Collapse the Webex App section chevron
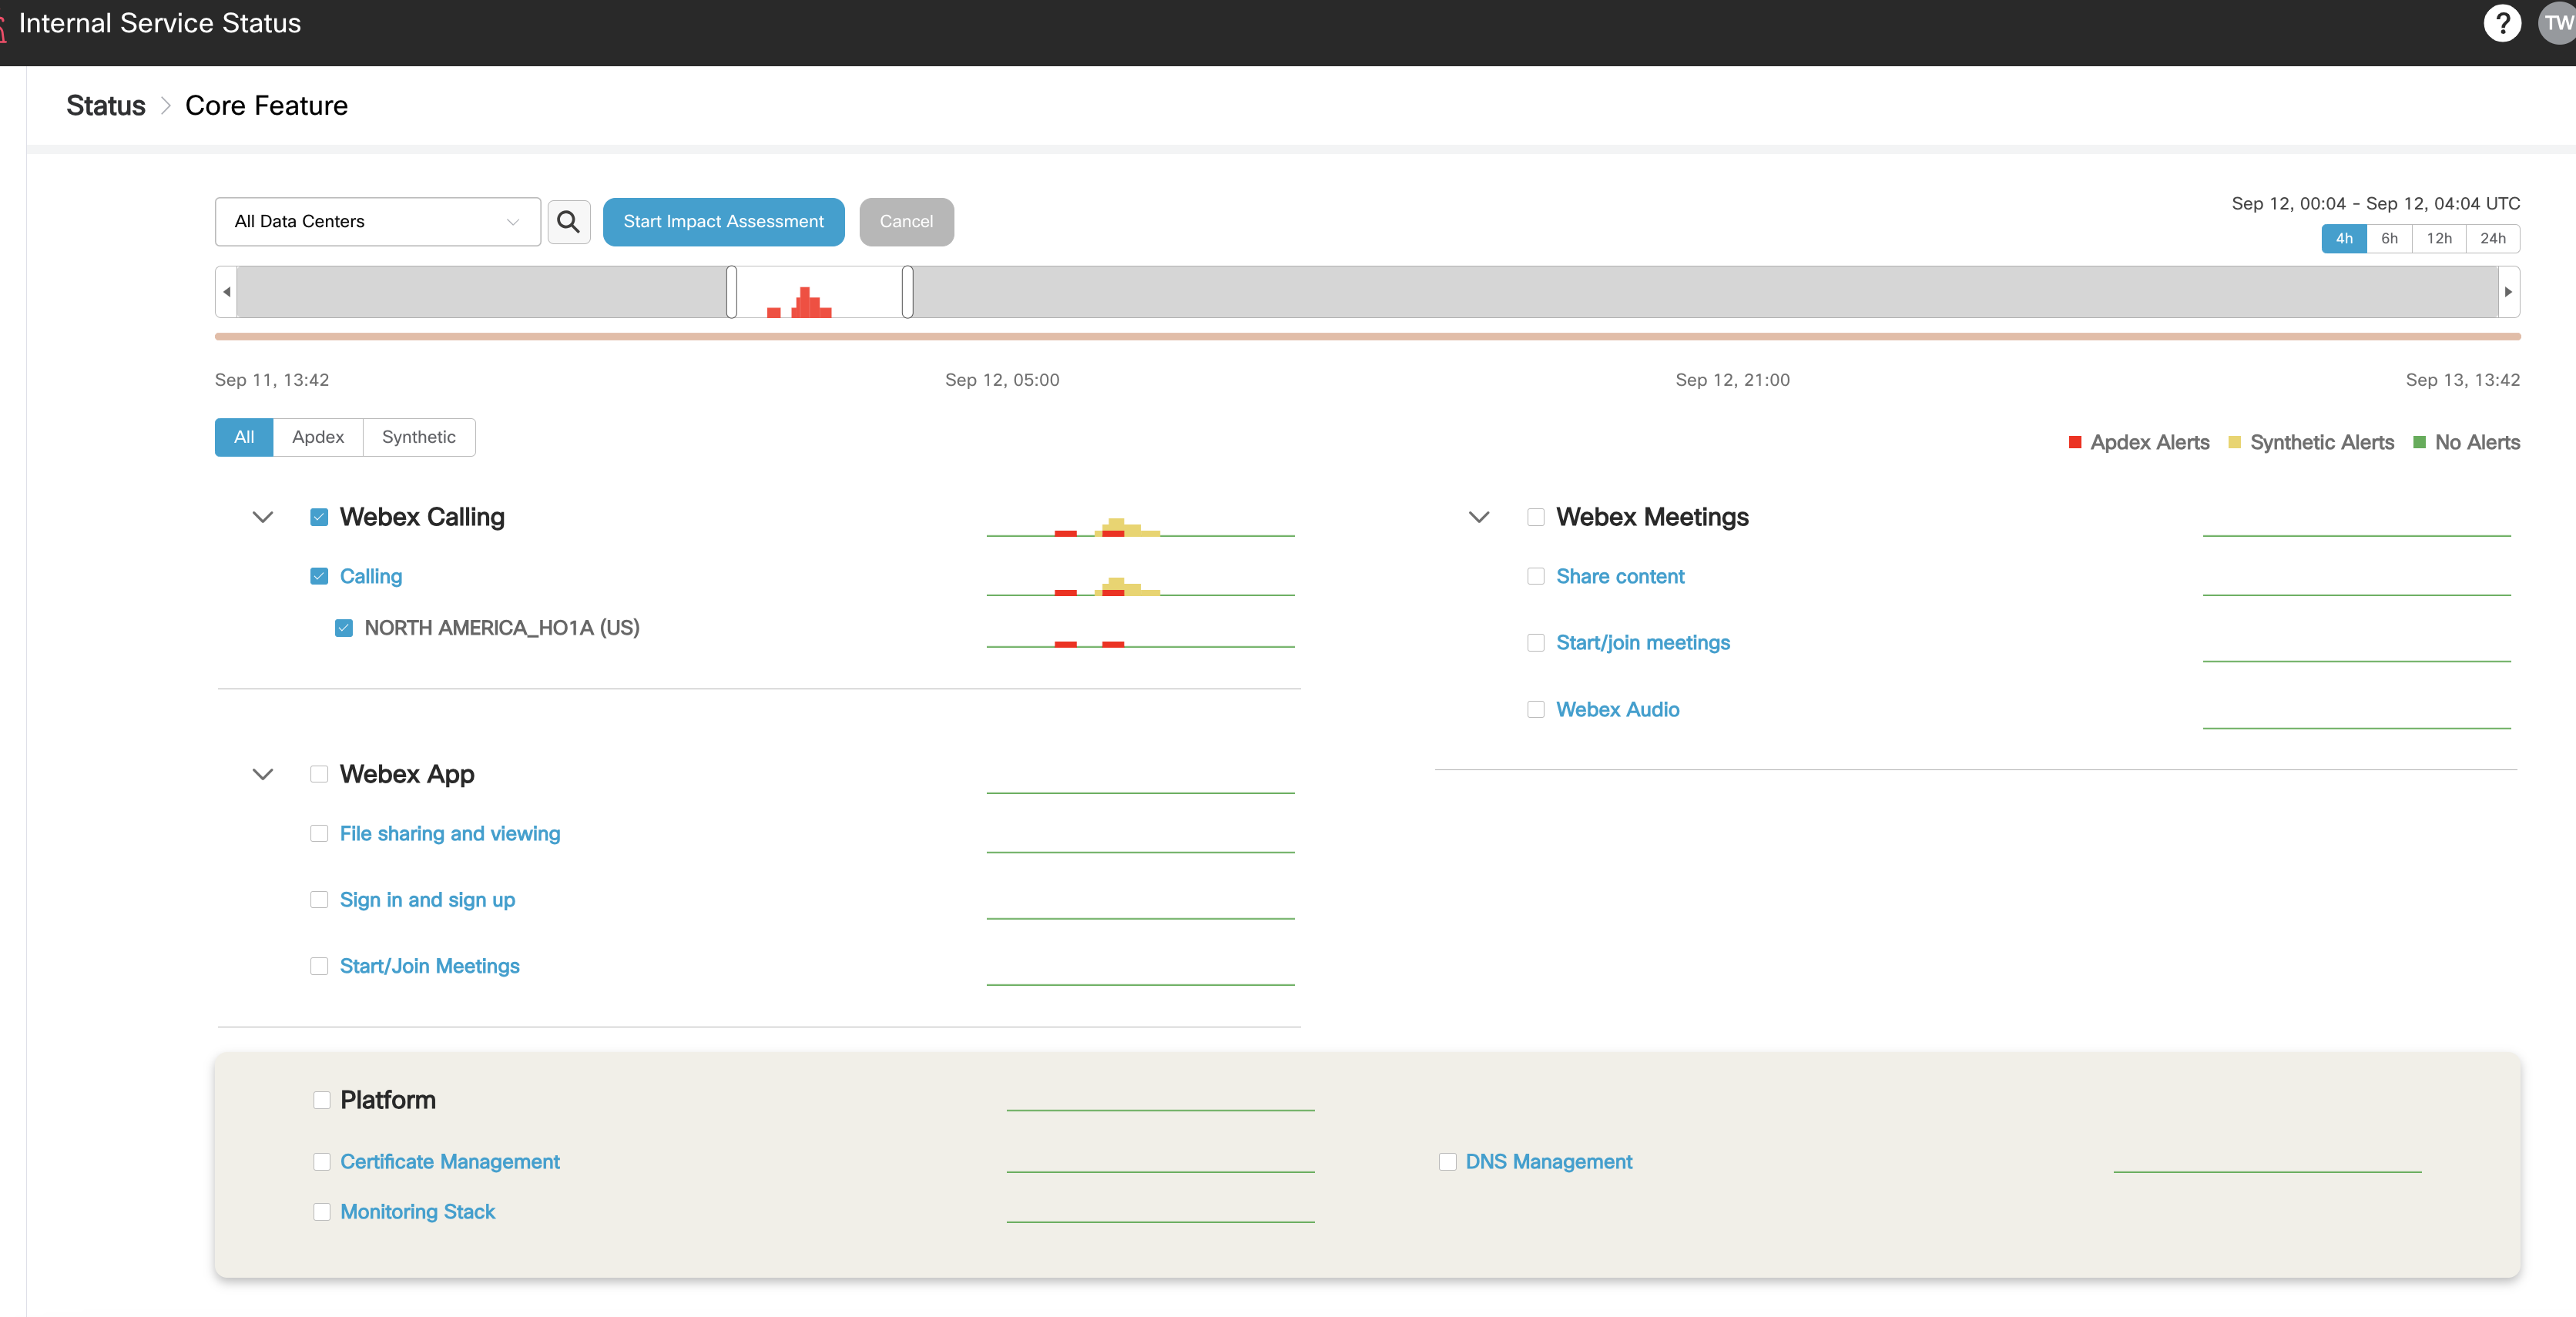 pyautogui.click(x=262, y=774)
